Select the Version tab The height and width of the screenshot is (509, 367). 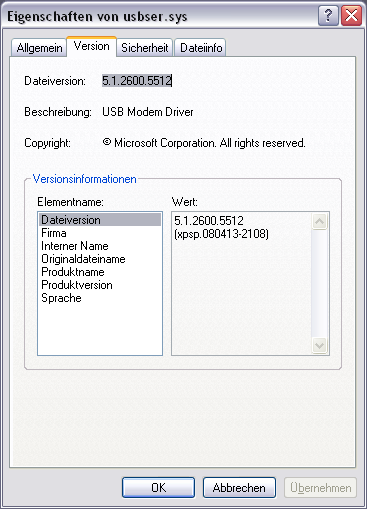pyautogui.click(x=92, y=46)
